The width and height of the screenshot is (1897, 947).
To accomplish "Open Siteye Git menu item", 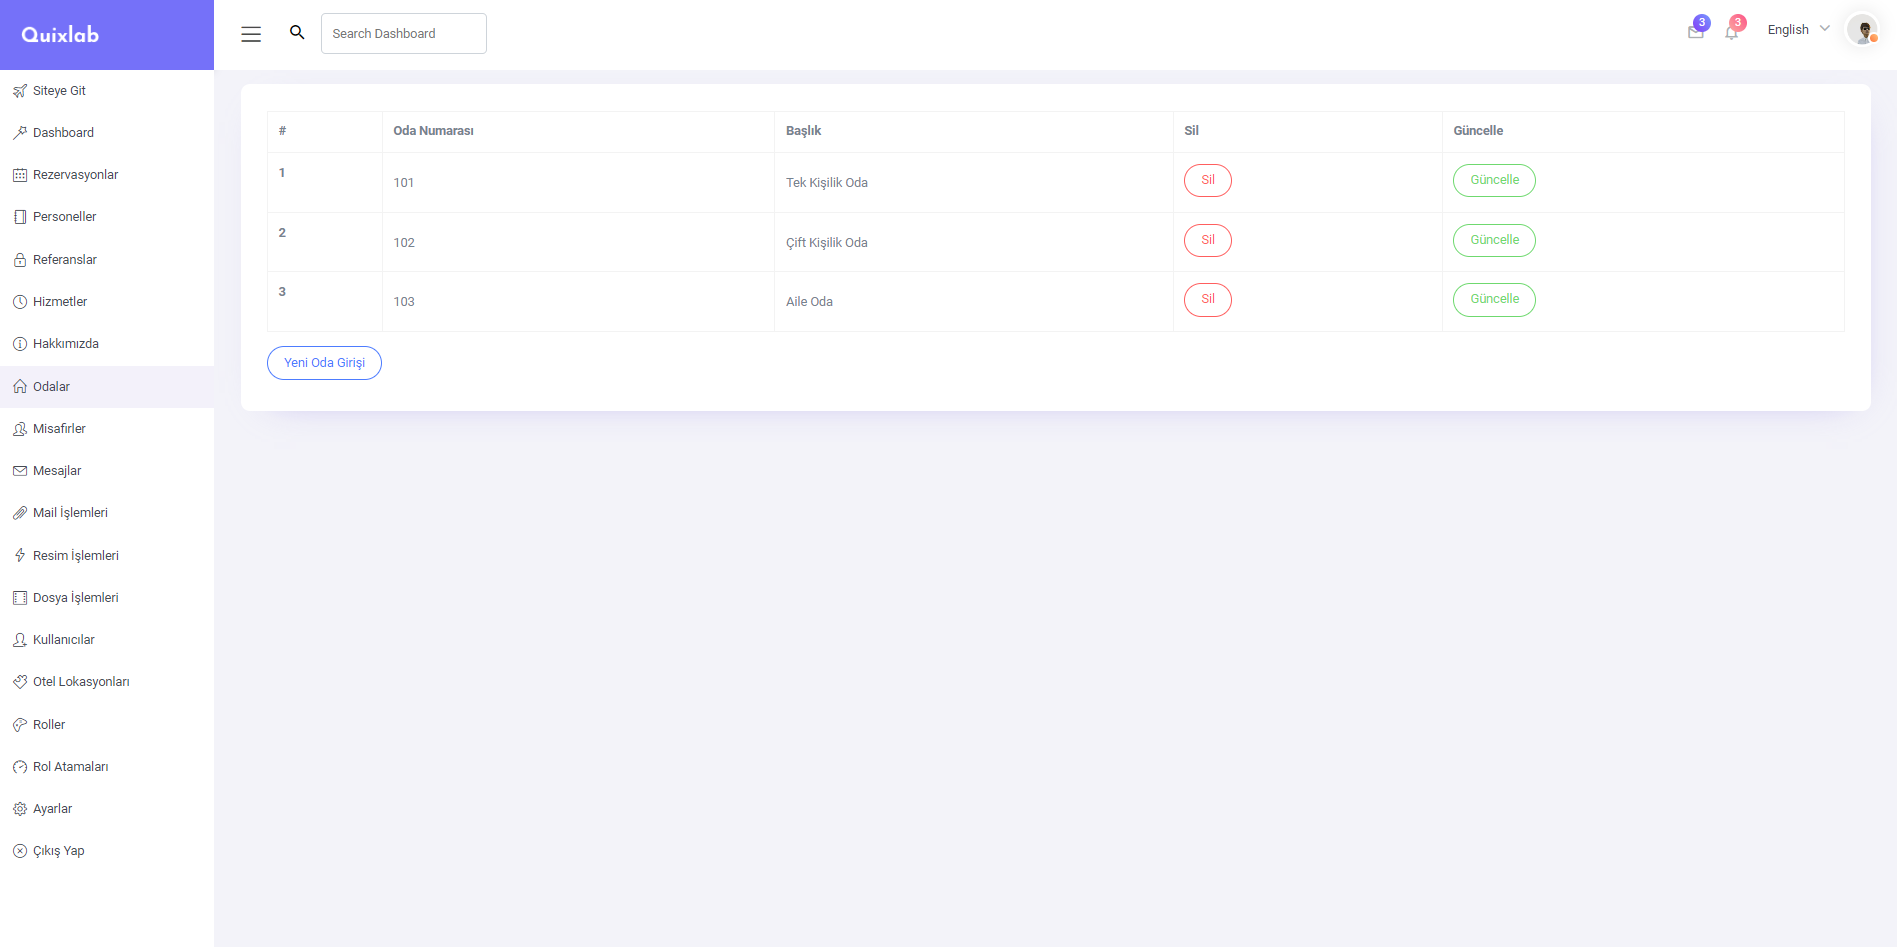I will click(x=107, y=91).
